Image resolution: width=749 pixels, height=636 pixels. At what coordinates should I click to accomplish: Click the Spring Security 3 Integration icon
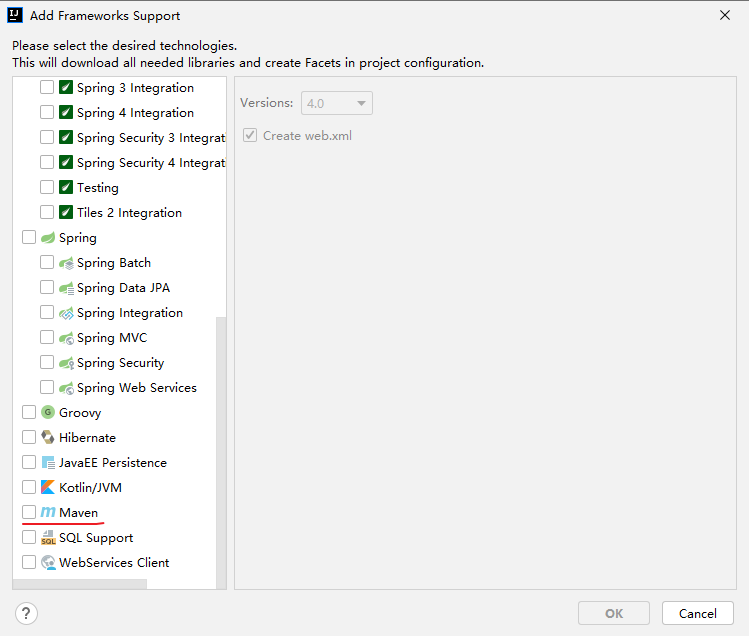coord(66,137)
